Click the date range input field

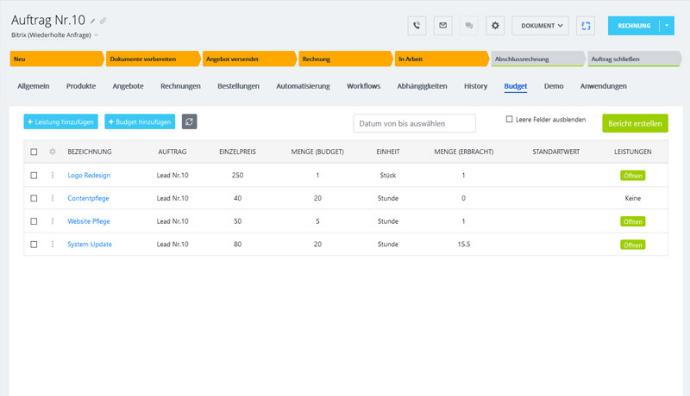(414, 124)
